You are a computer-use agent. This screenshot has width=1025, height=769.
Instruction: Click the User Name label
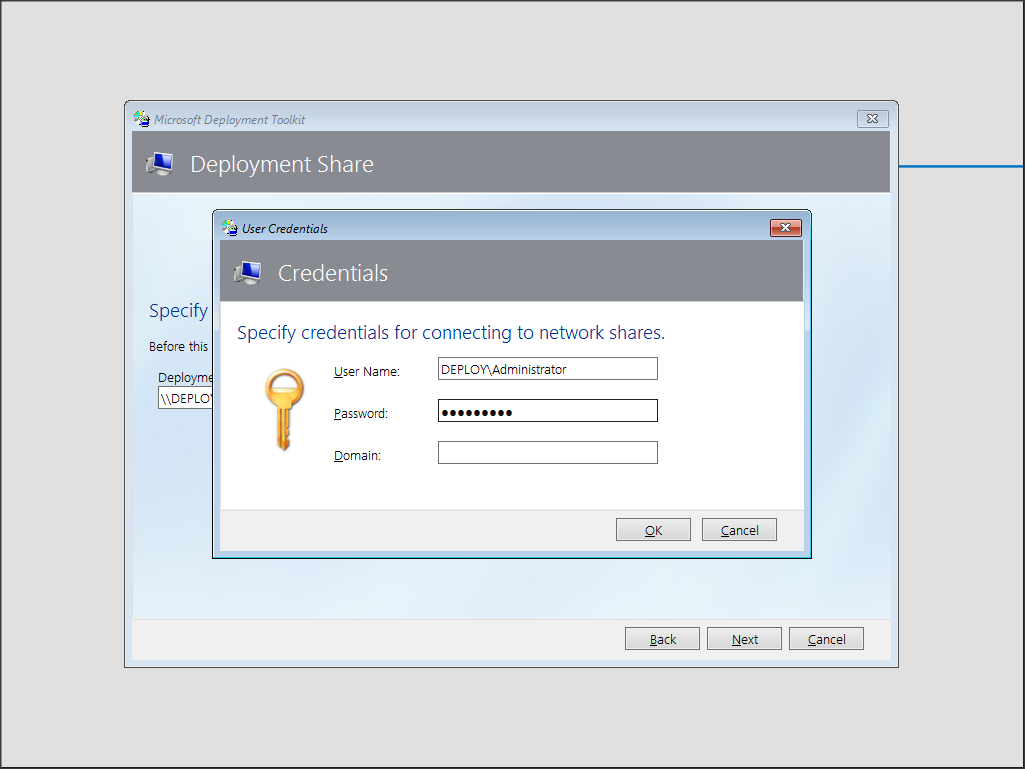[366, 372]
